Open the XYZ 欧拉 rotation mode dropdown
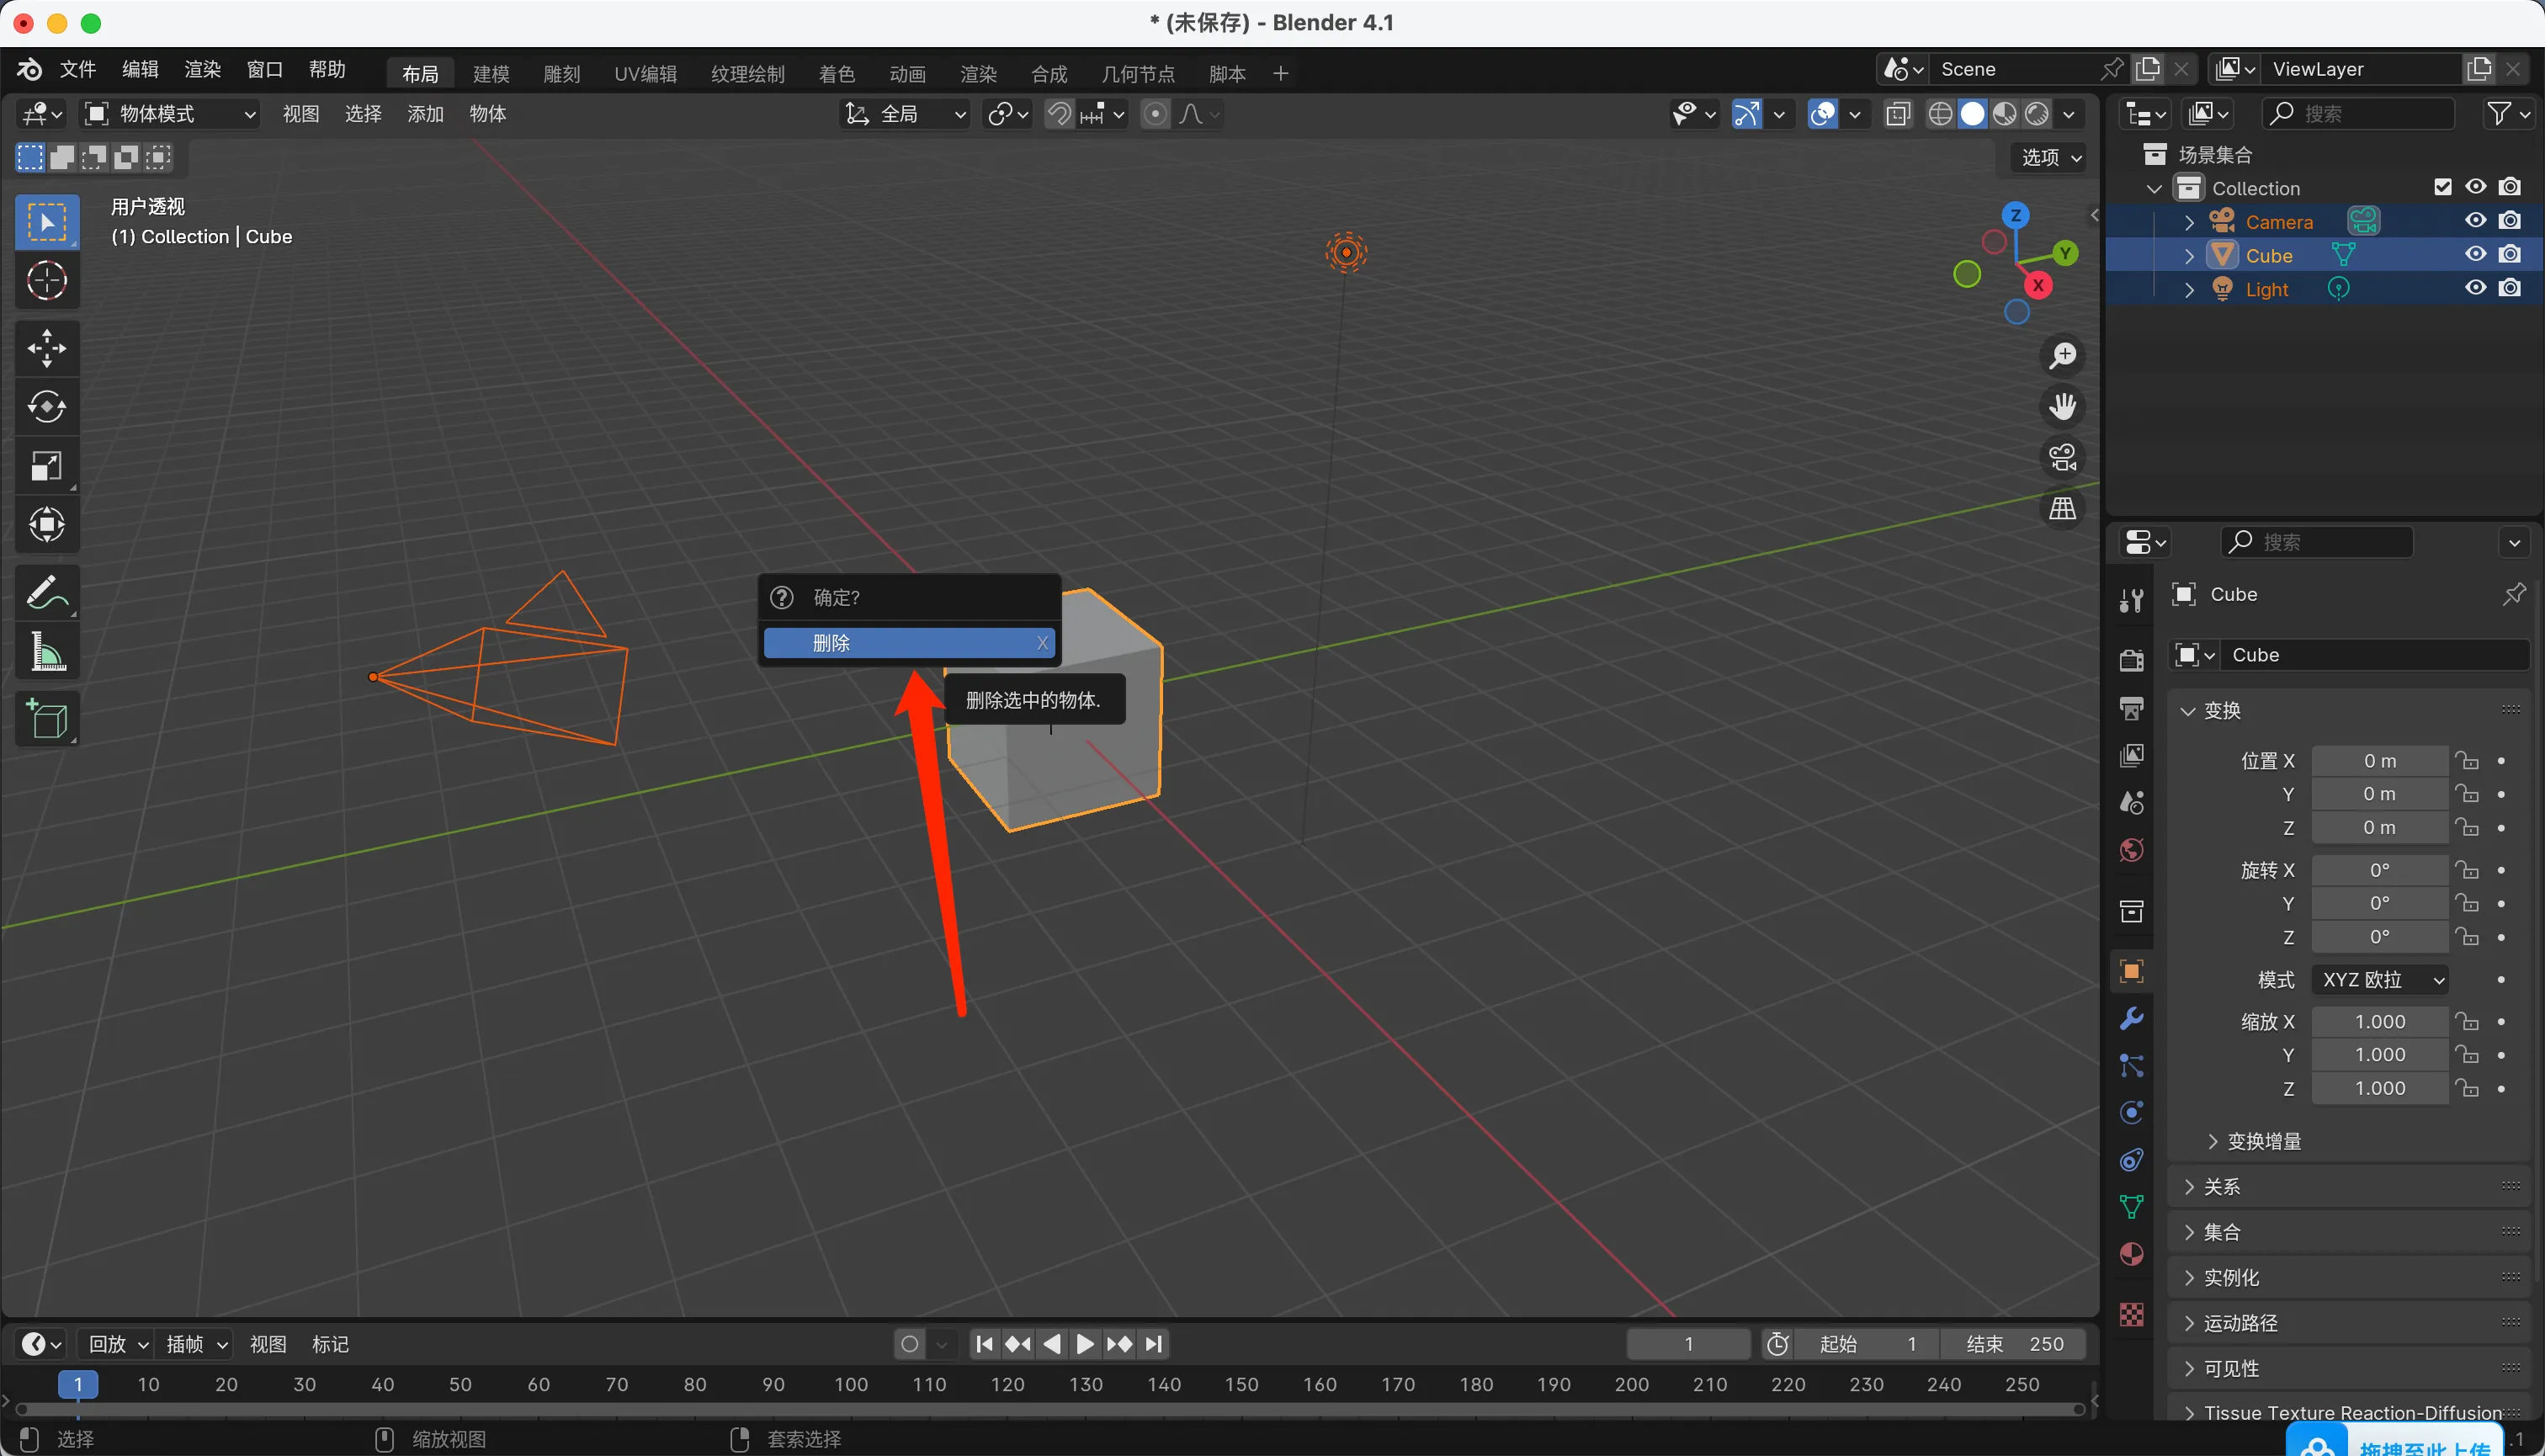The width and height of the screenshot is (2545, 1456). (x=2381, y=980)
